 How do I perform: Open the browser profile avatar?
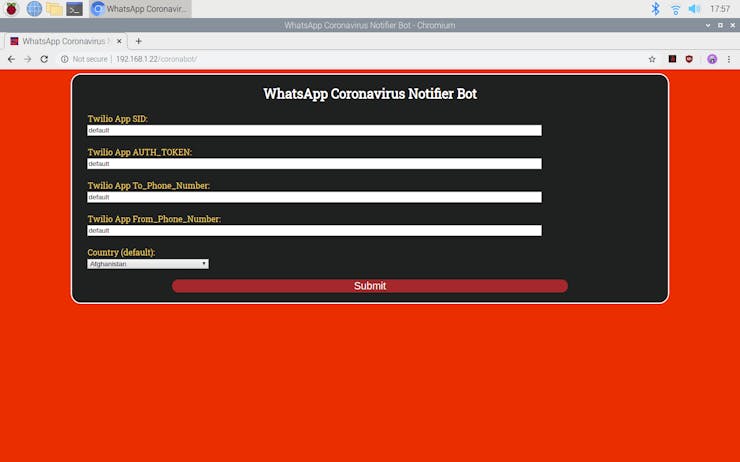coord(712,59)
